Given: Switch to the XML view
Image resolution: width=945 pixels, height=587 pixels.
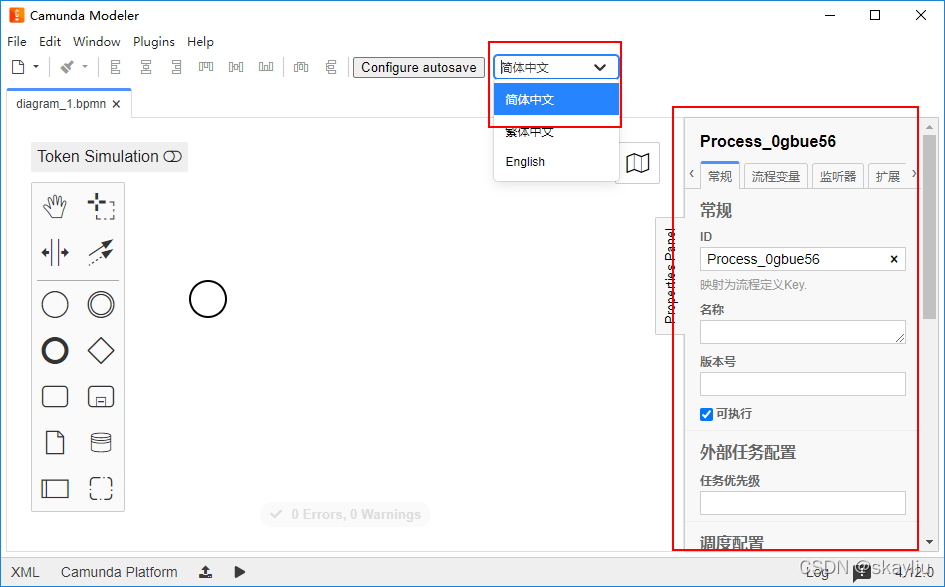Looking at the screenshot, I should [x=25, y=572].
